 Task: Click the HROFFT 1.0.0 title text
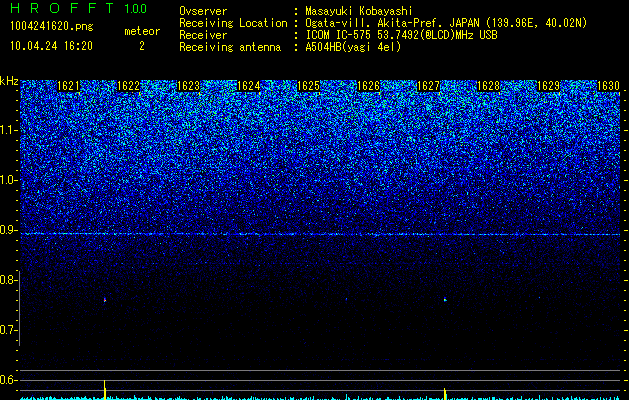click(x=79, y=8)
